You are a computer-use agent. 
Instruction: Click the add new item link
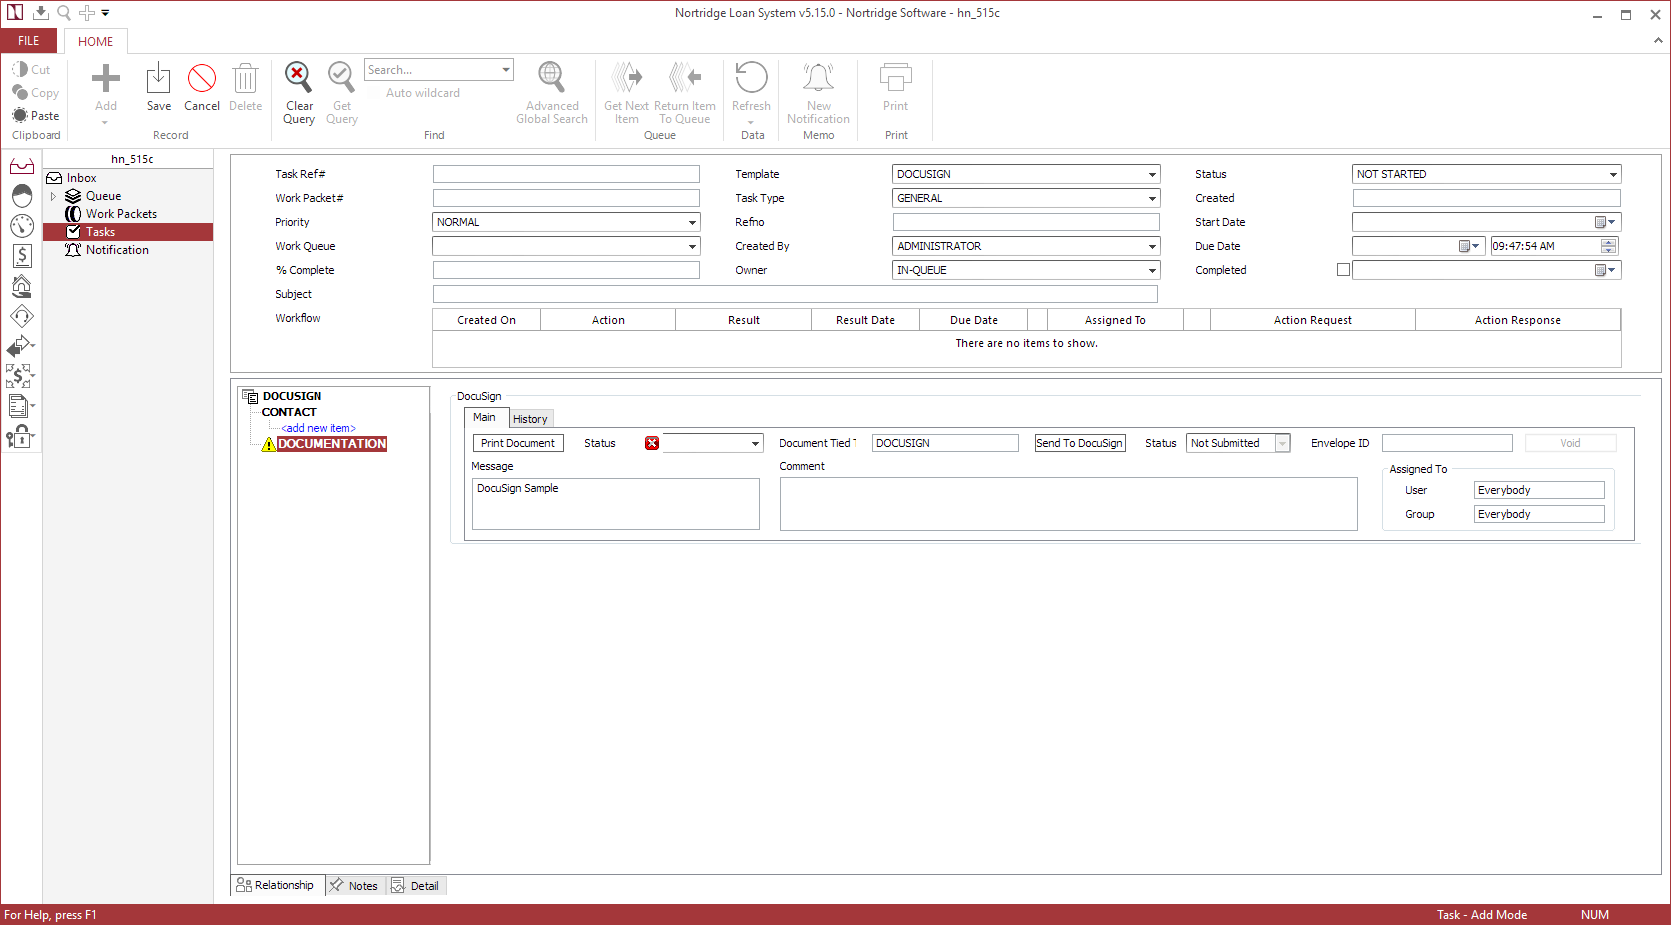coord(318,428)
